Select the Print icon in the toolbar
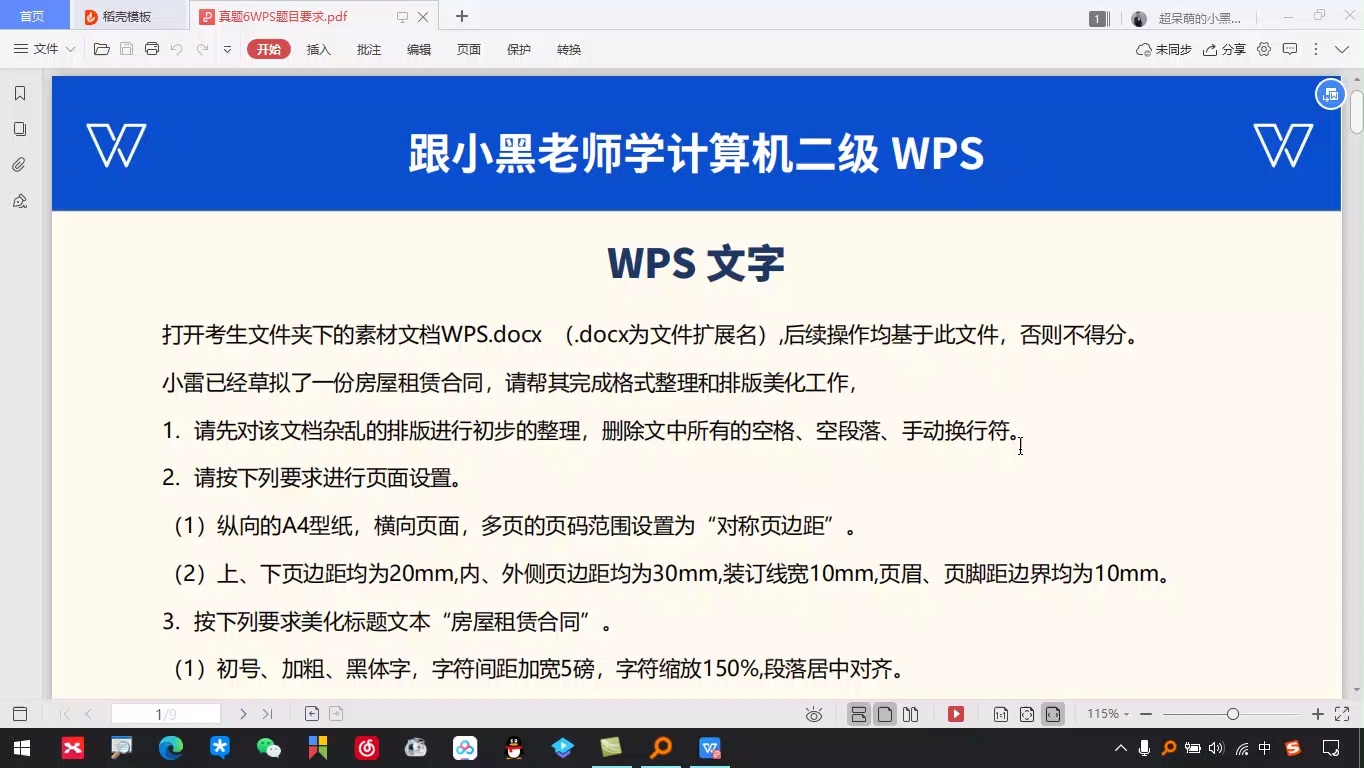 coord(151,48)
